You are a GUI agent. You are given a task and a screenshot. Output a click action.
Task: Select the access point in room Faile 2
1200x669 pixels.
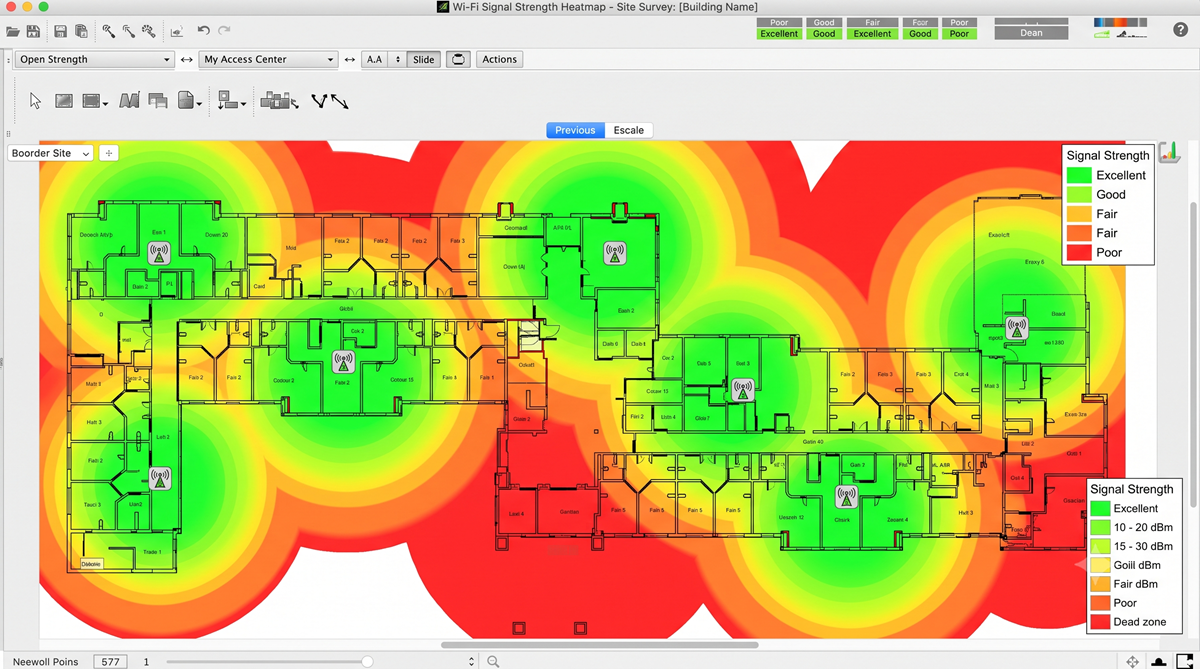point(343,362)
